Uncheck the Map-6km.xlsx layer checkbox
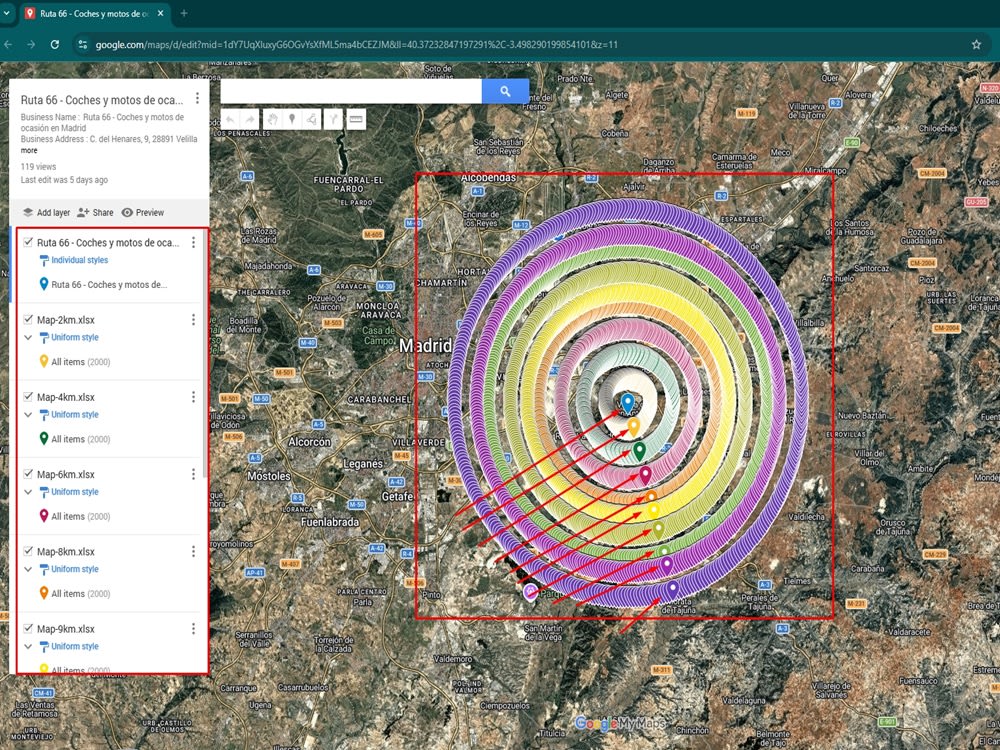 point(28,474)
